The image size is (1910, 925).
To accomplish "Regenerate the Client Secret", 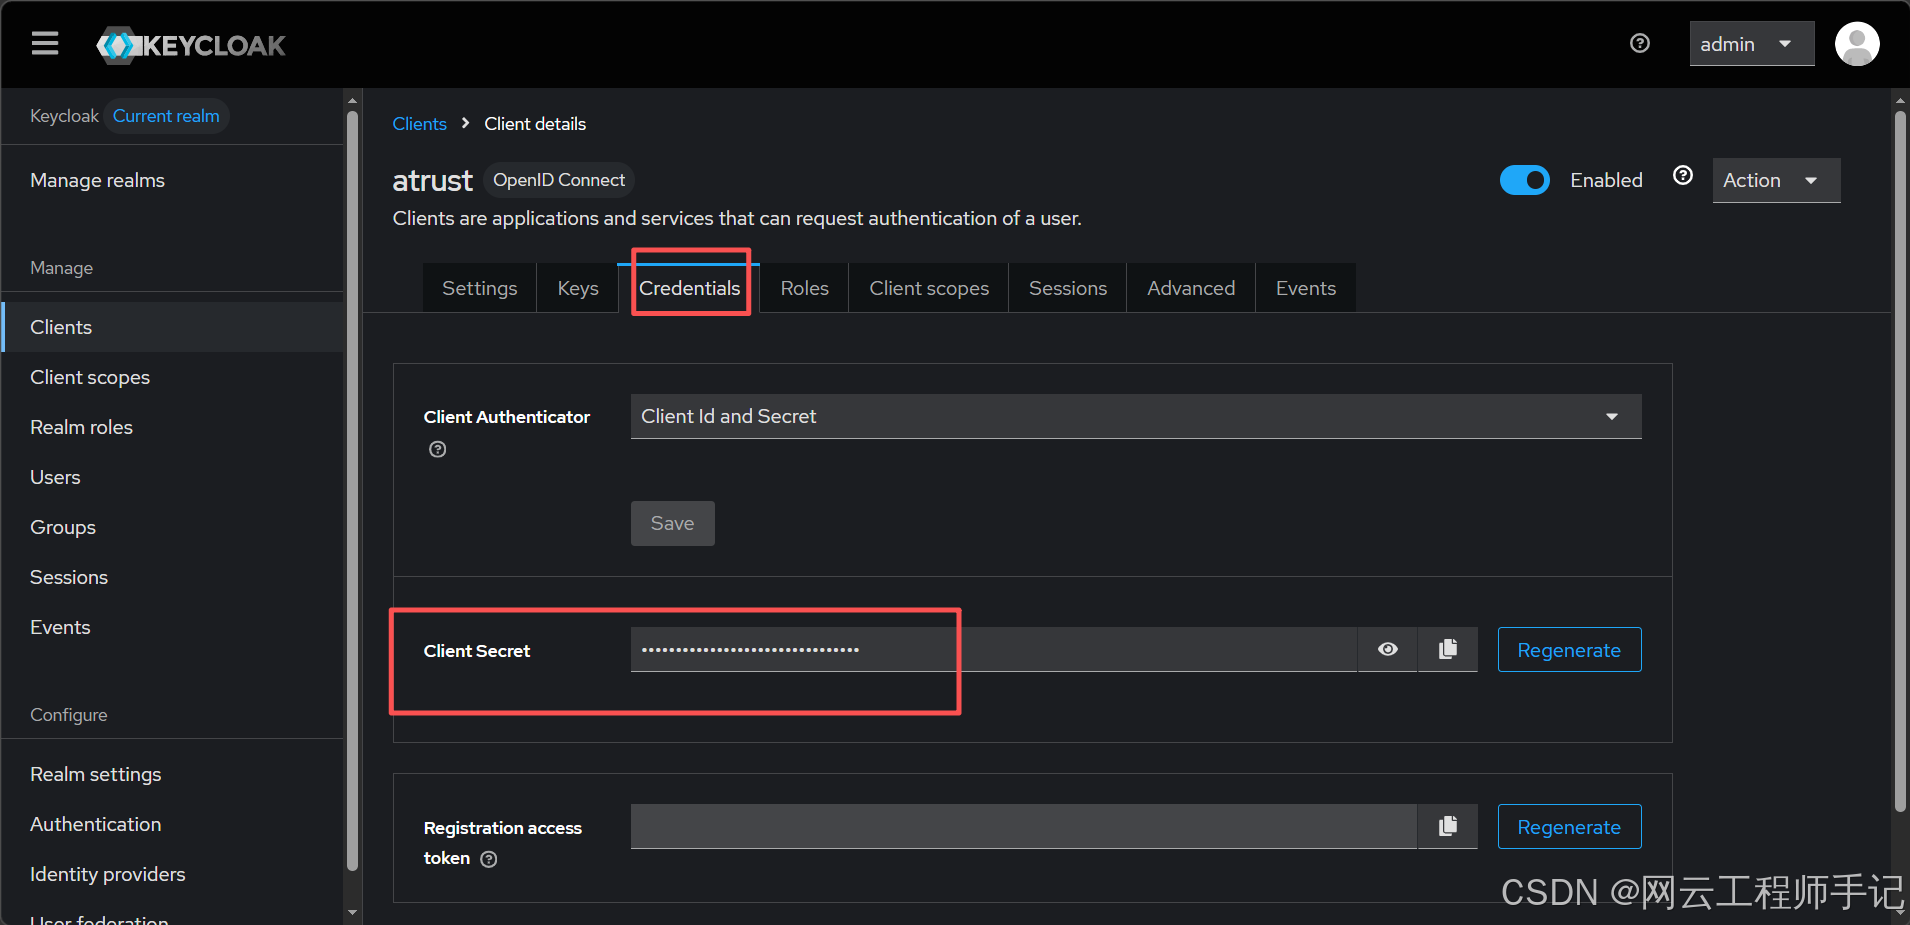I will pos(1569,650).
